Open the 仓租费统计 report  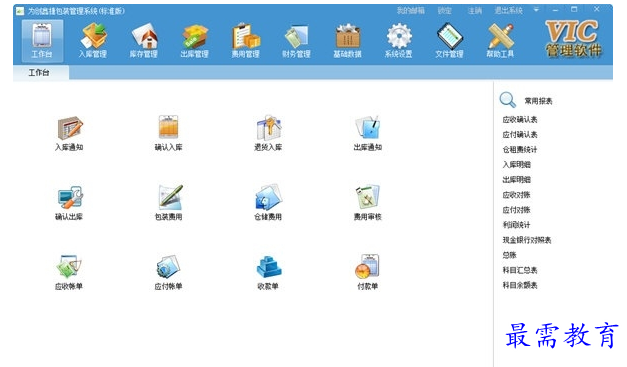coord(520,150)
